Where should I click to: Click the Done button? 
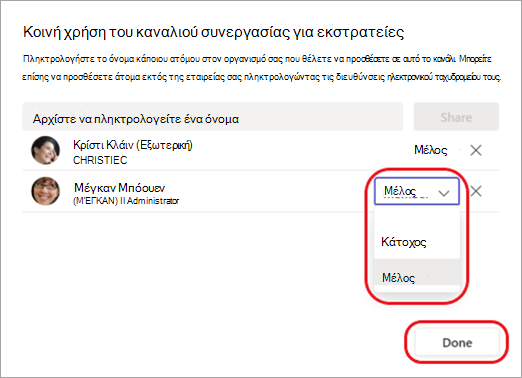457,342
